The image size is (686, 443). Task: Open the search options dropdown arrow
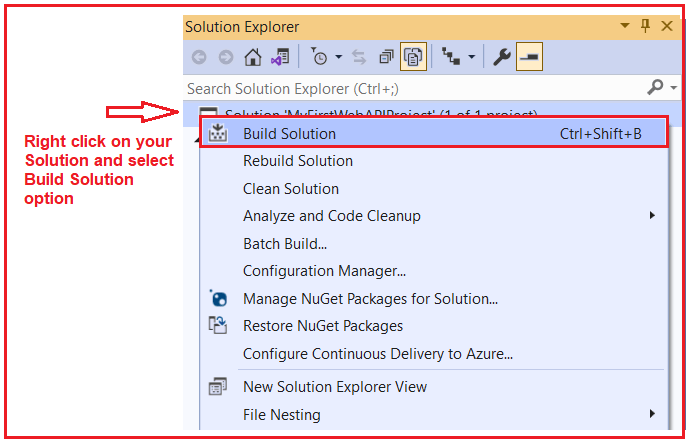673,88
